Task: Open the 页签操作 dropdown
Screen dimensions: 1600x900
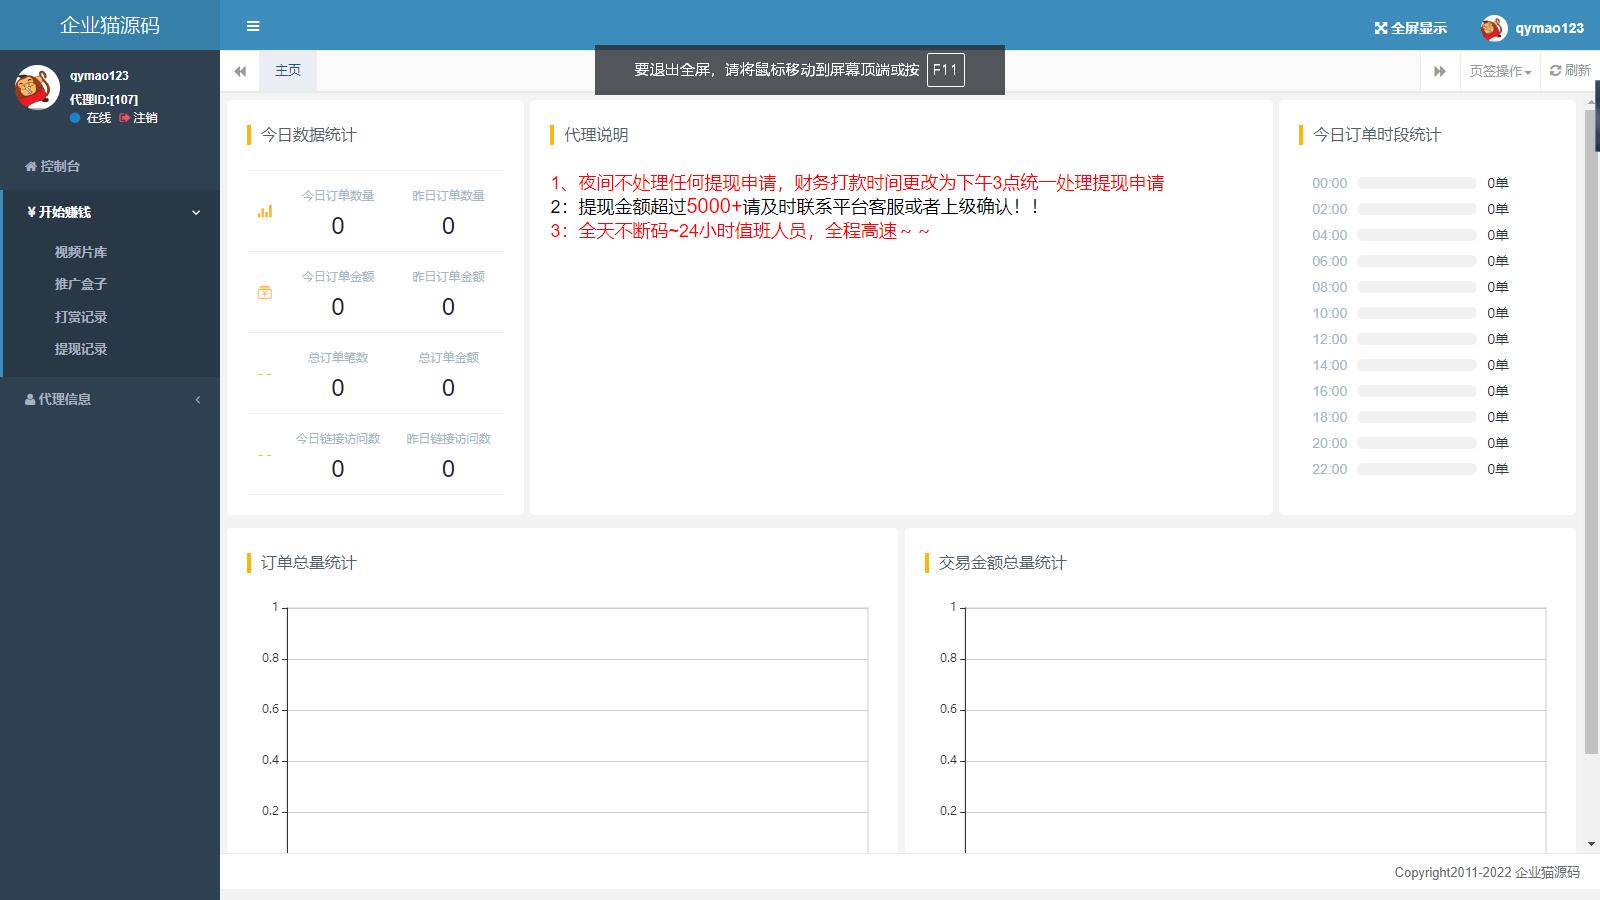Action: click(x=1499, y=71)
